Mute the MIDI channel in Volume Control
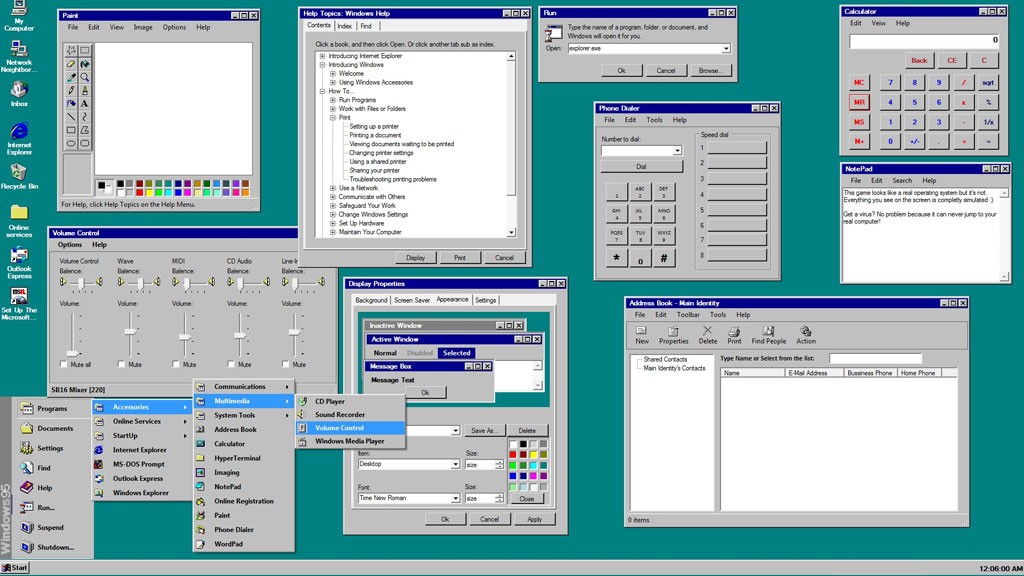Image resolution: width=1024 pixels, height=576 pixels. pos(174,364)
